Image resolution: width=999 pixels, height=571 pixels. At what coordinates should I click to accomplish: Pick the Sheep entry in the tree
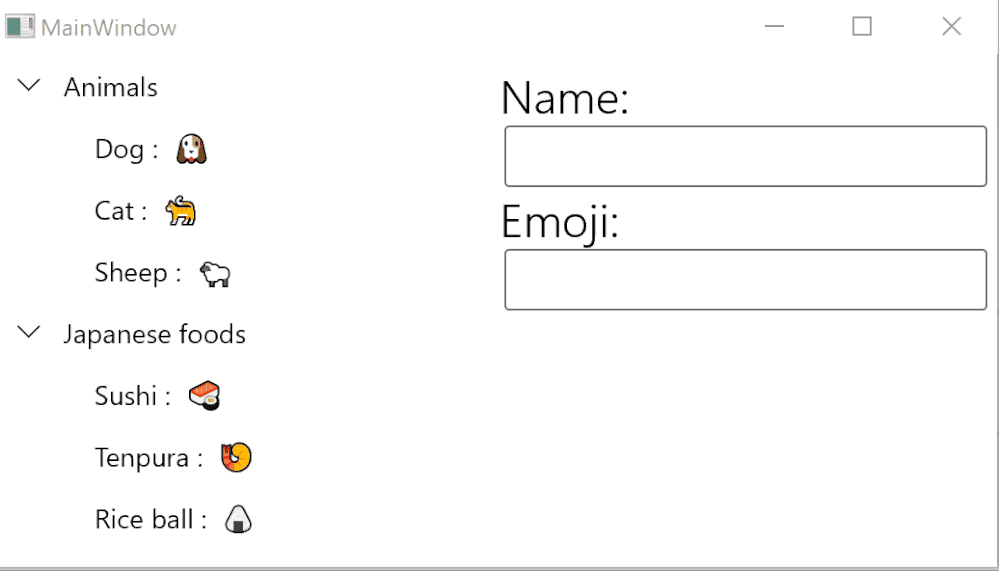click(x=131, y=273)
